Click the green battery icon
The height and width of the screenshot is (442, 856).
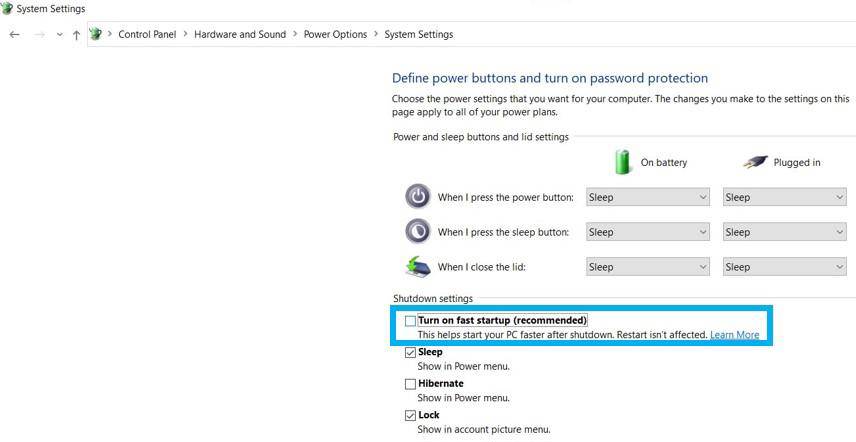click(x=623, y=162)
